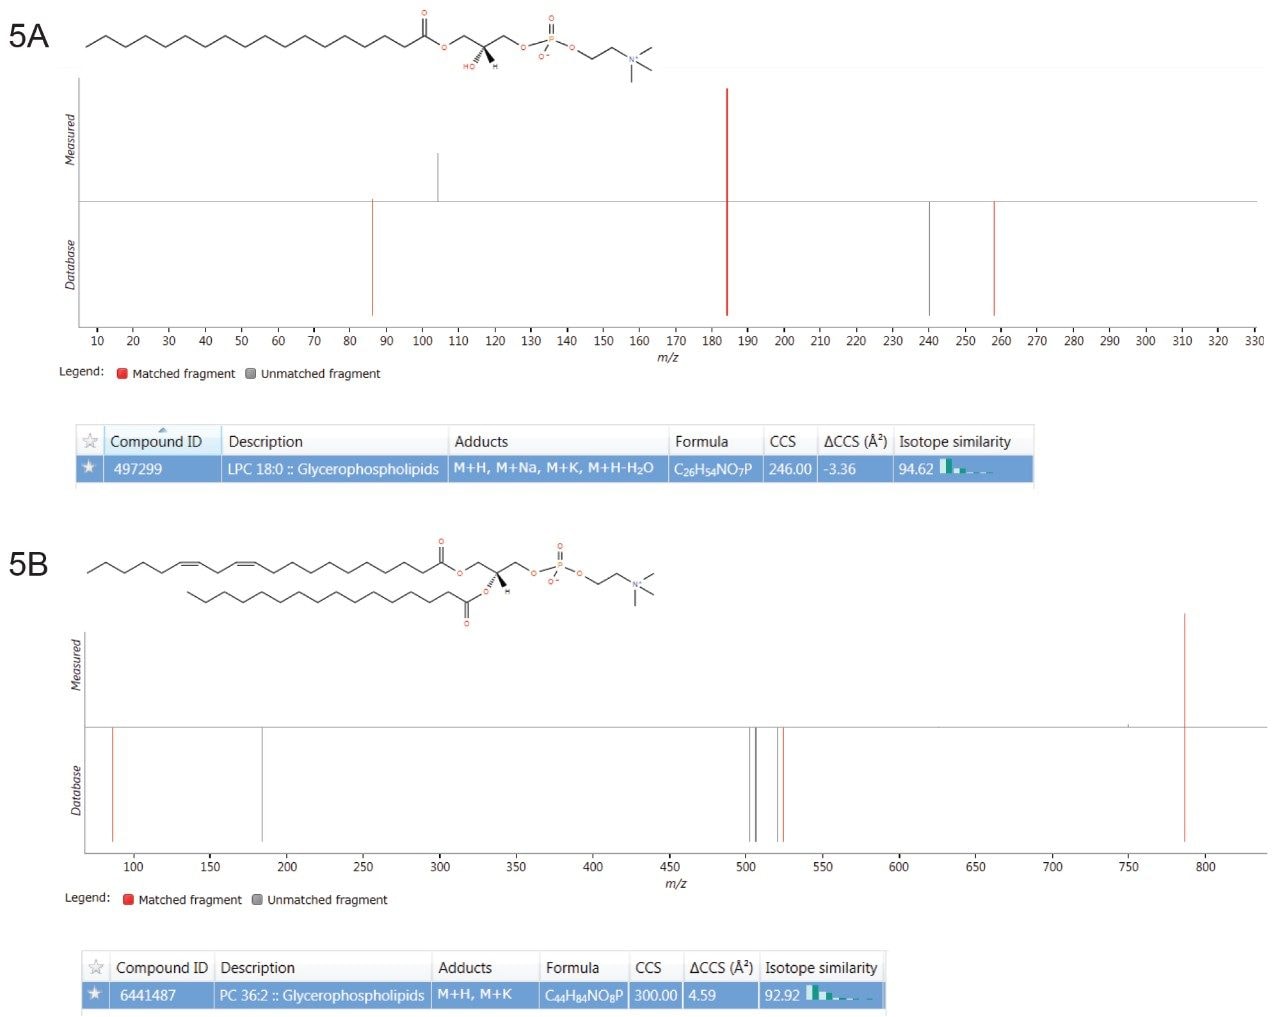This screenshot has width=1280, height=1017.
Task: Click the red Matched fragment swatch in the 5A legend
Action: pos(122,374)
